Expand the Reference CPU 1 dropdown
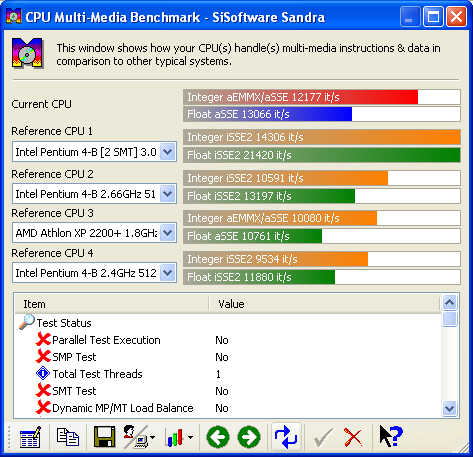 click(x=167, y=152)
